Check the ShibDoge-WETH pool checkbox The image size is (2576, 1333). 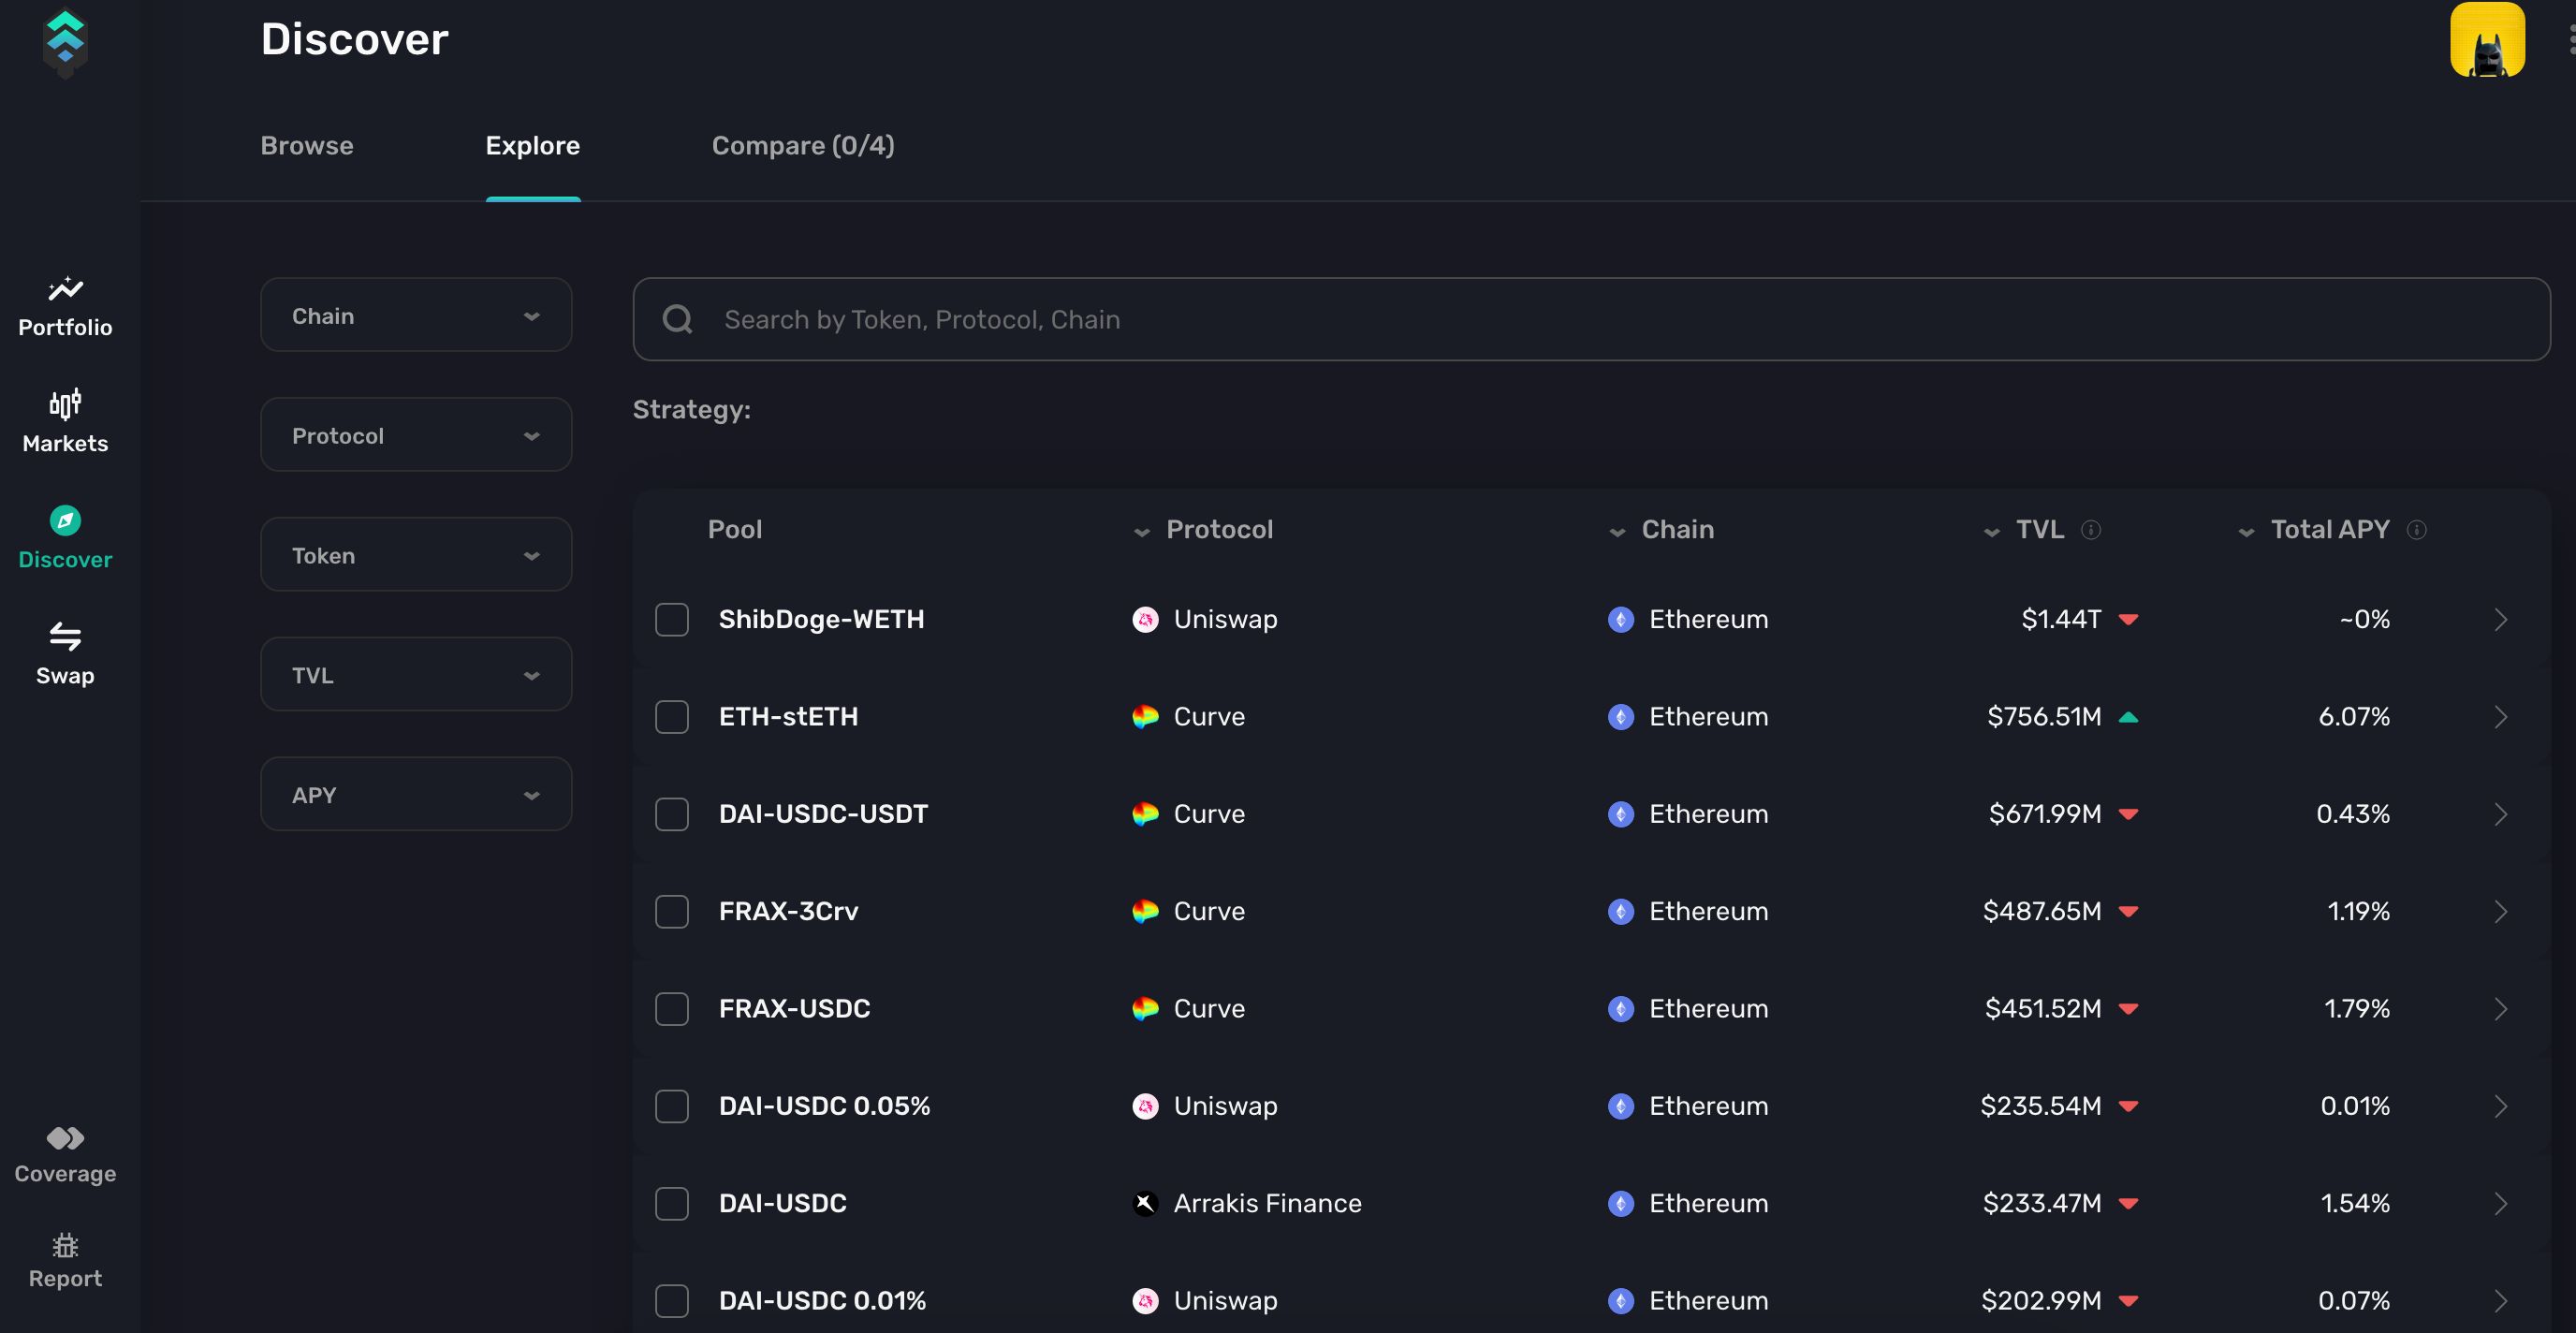(x=671, y=620)
